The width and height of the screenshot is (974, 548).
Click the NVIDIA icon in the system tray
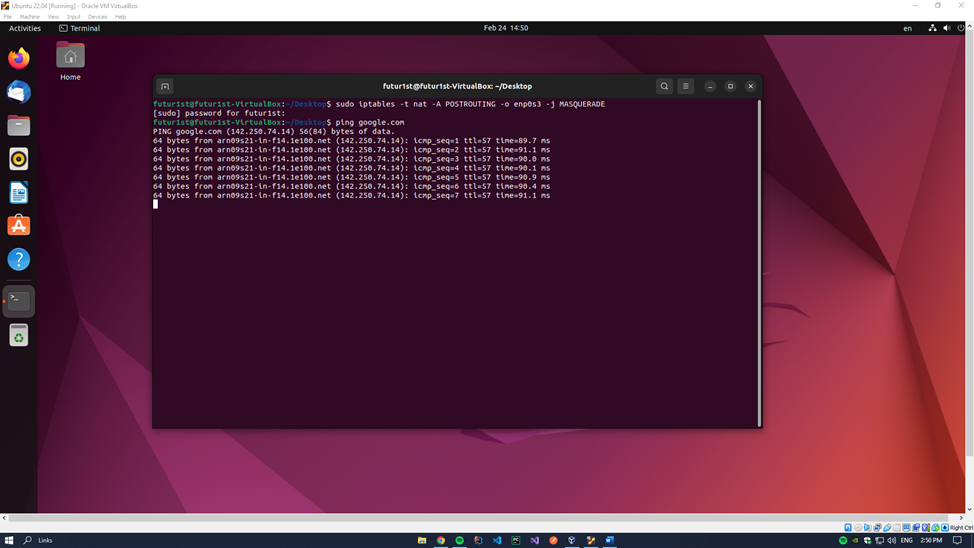coord(855,541)
